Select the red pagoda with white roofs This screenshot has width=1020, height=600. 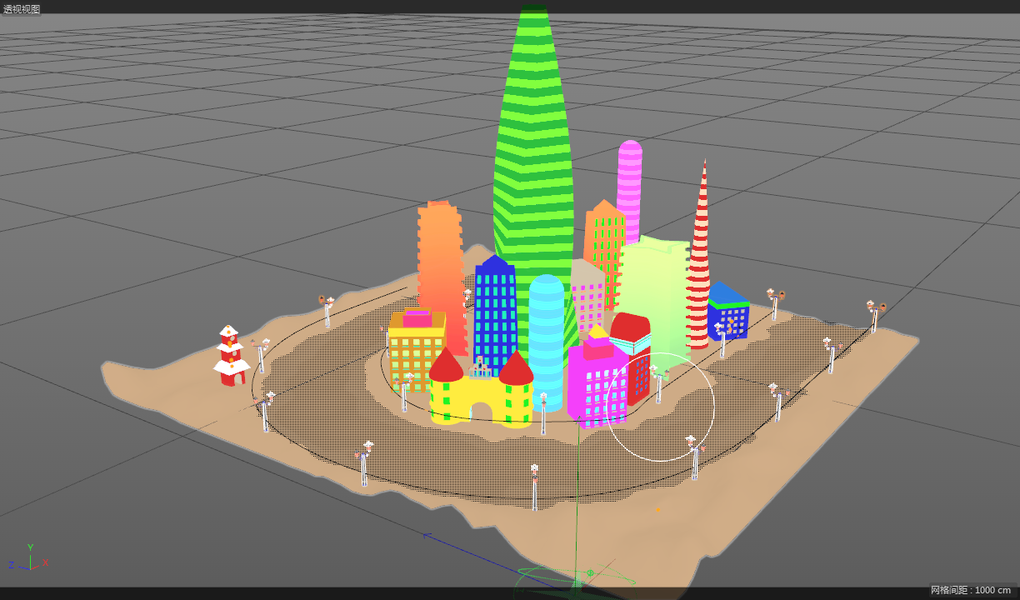point(230,355)
